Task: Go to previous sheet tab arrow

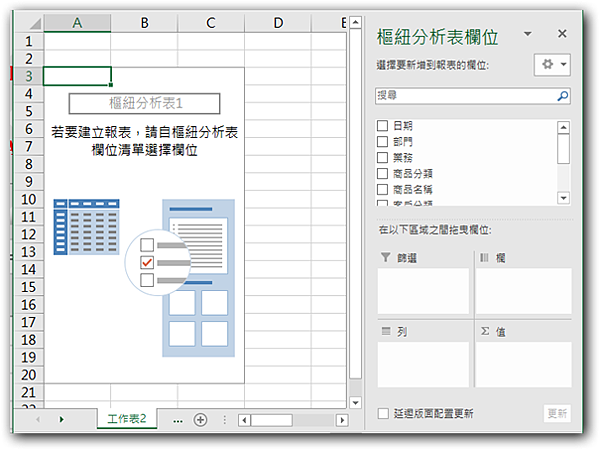Action: (x=38, y=419)
